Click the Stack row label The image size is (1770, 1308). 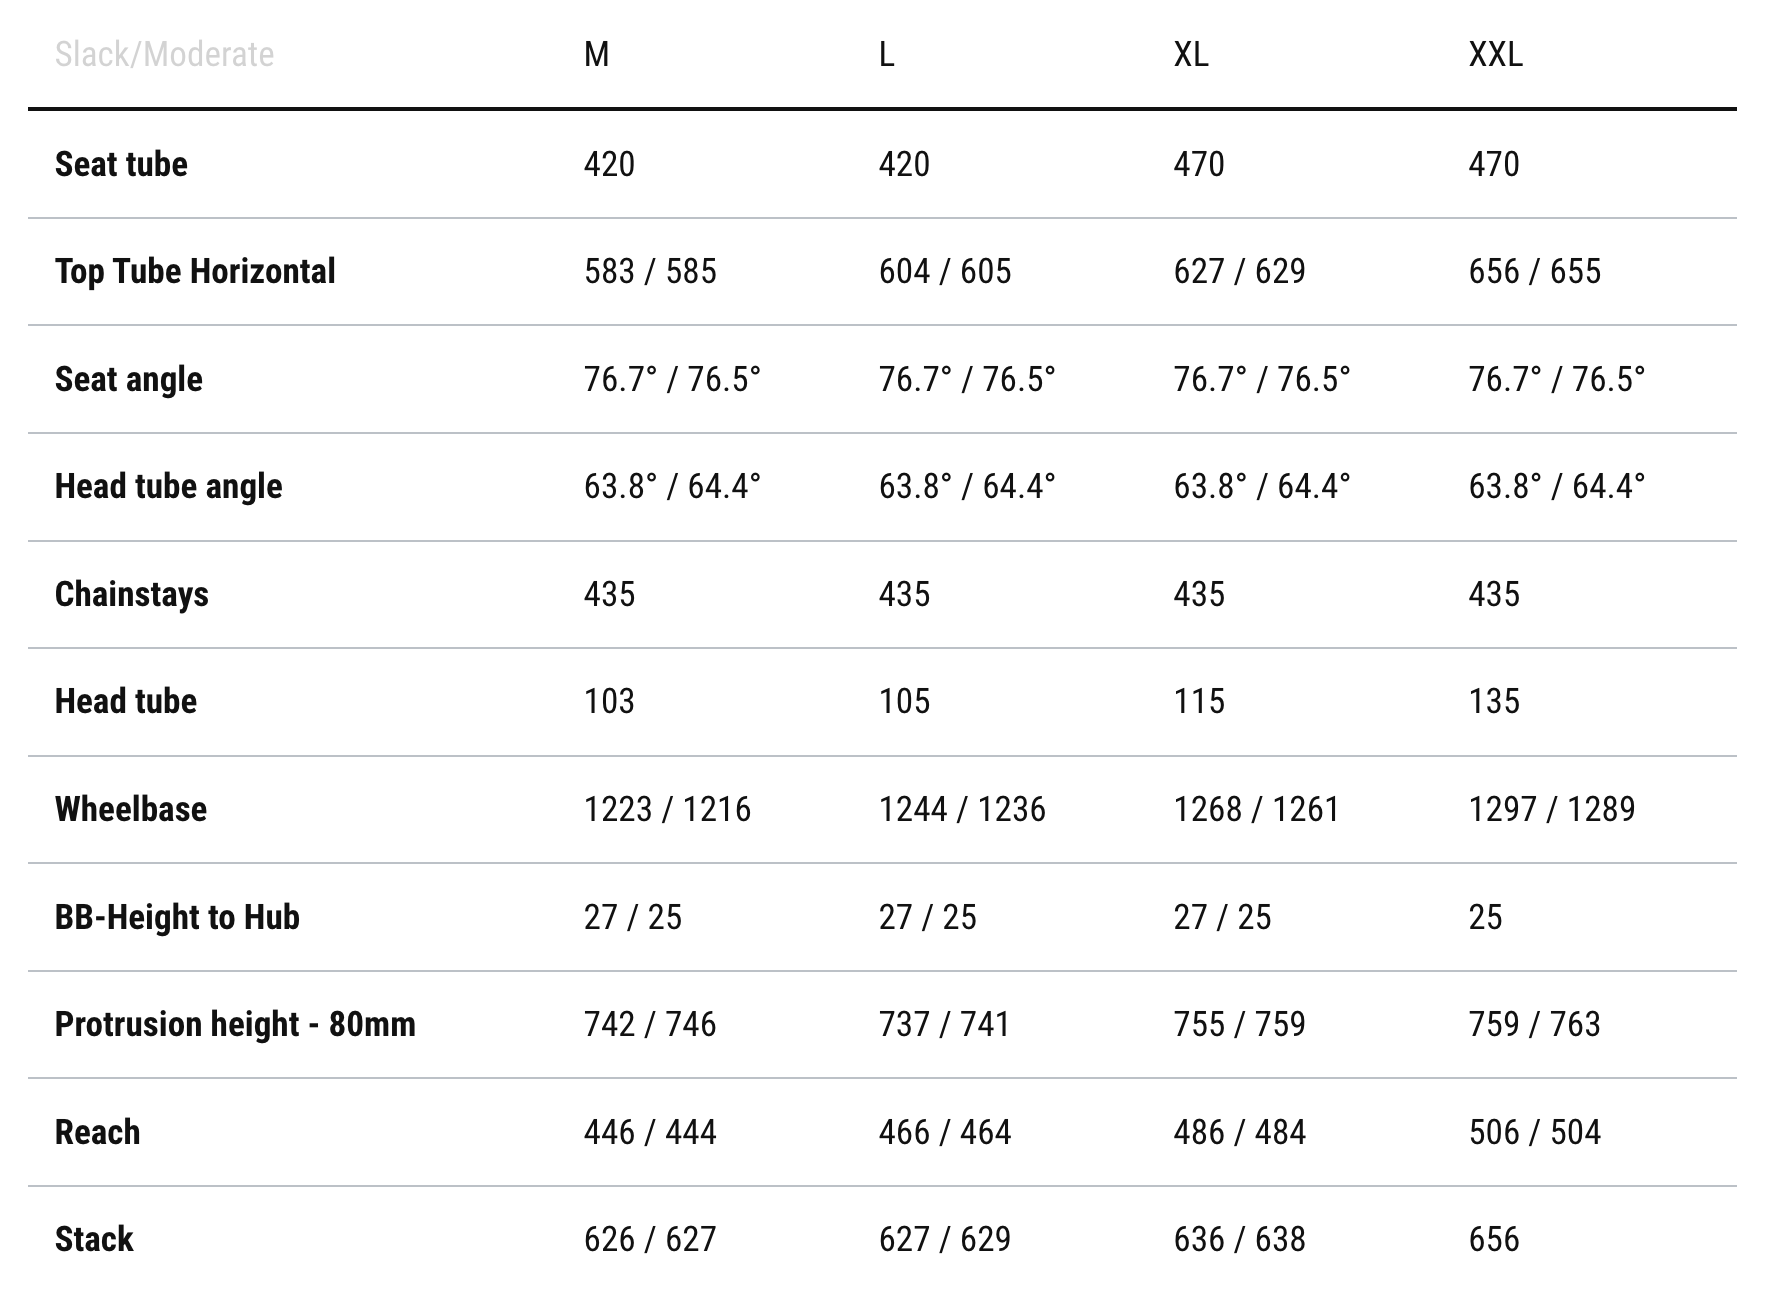(x=94, y=1239)
